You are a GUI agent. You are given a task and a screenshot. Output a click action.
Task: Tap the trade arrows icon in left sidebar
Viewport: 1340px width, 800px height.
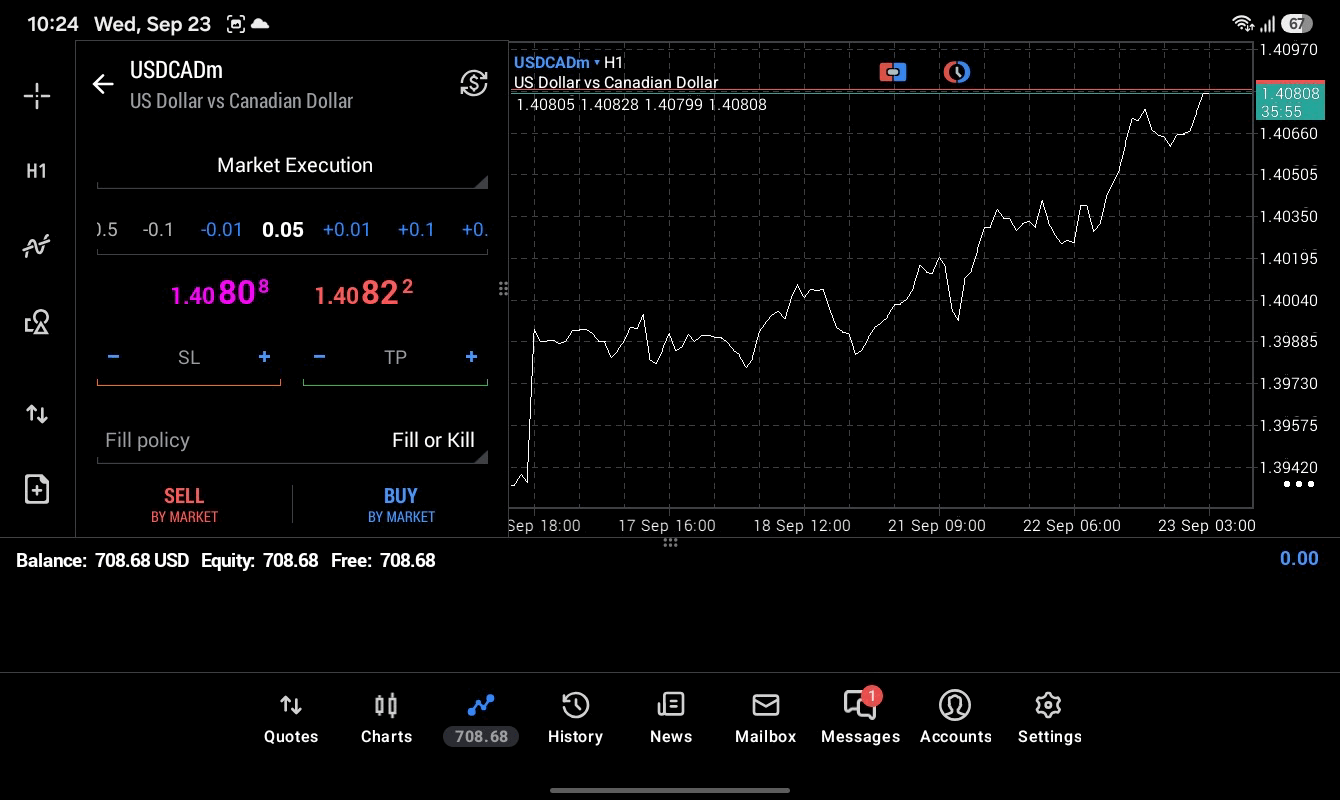click(x=37, y=414)
